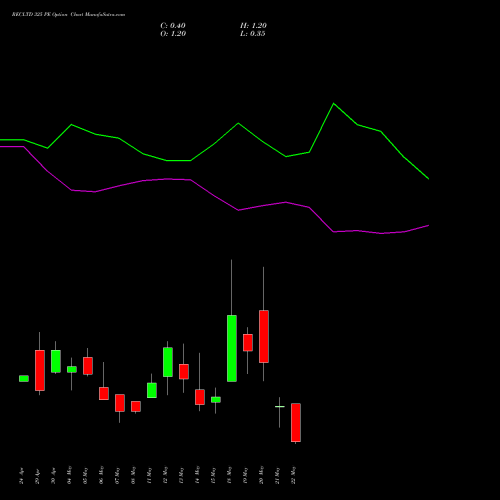The image size is (500, 500).
Task: Click the green candle for 11 May
Action: tap(152, 390)
